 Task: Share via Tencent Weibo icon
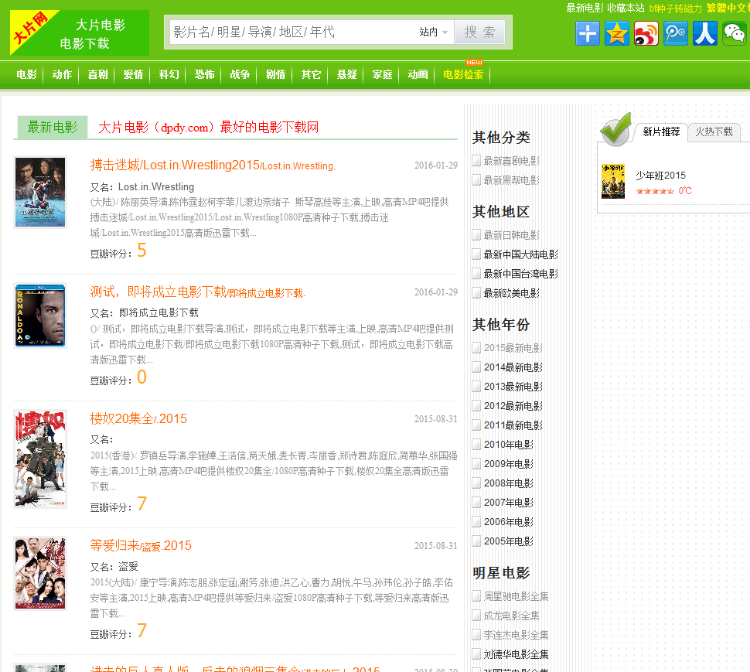click(676, 34)
